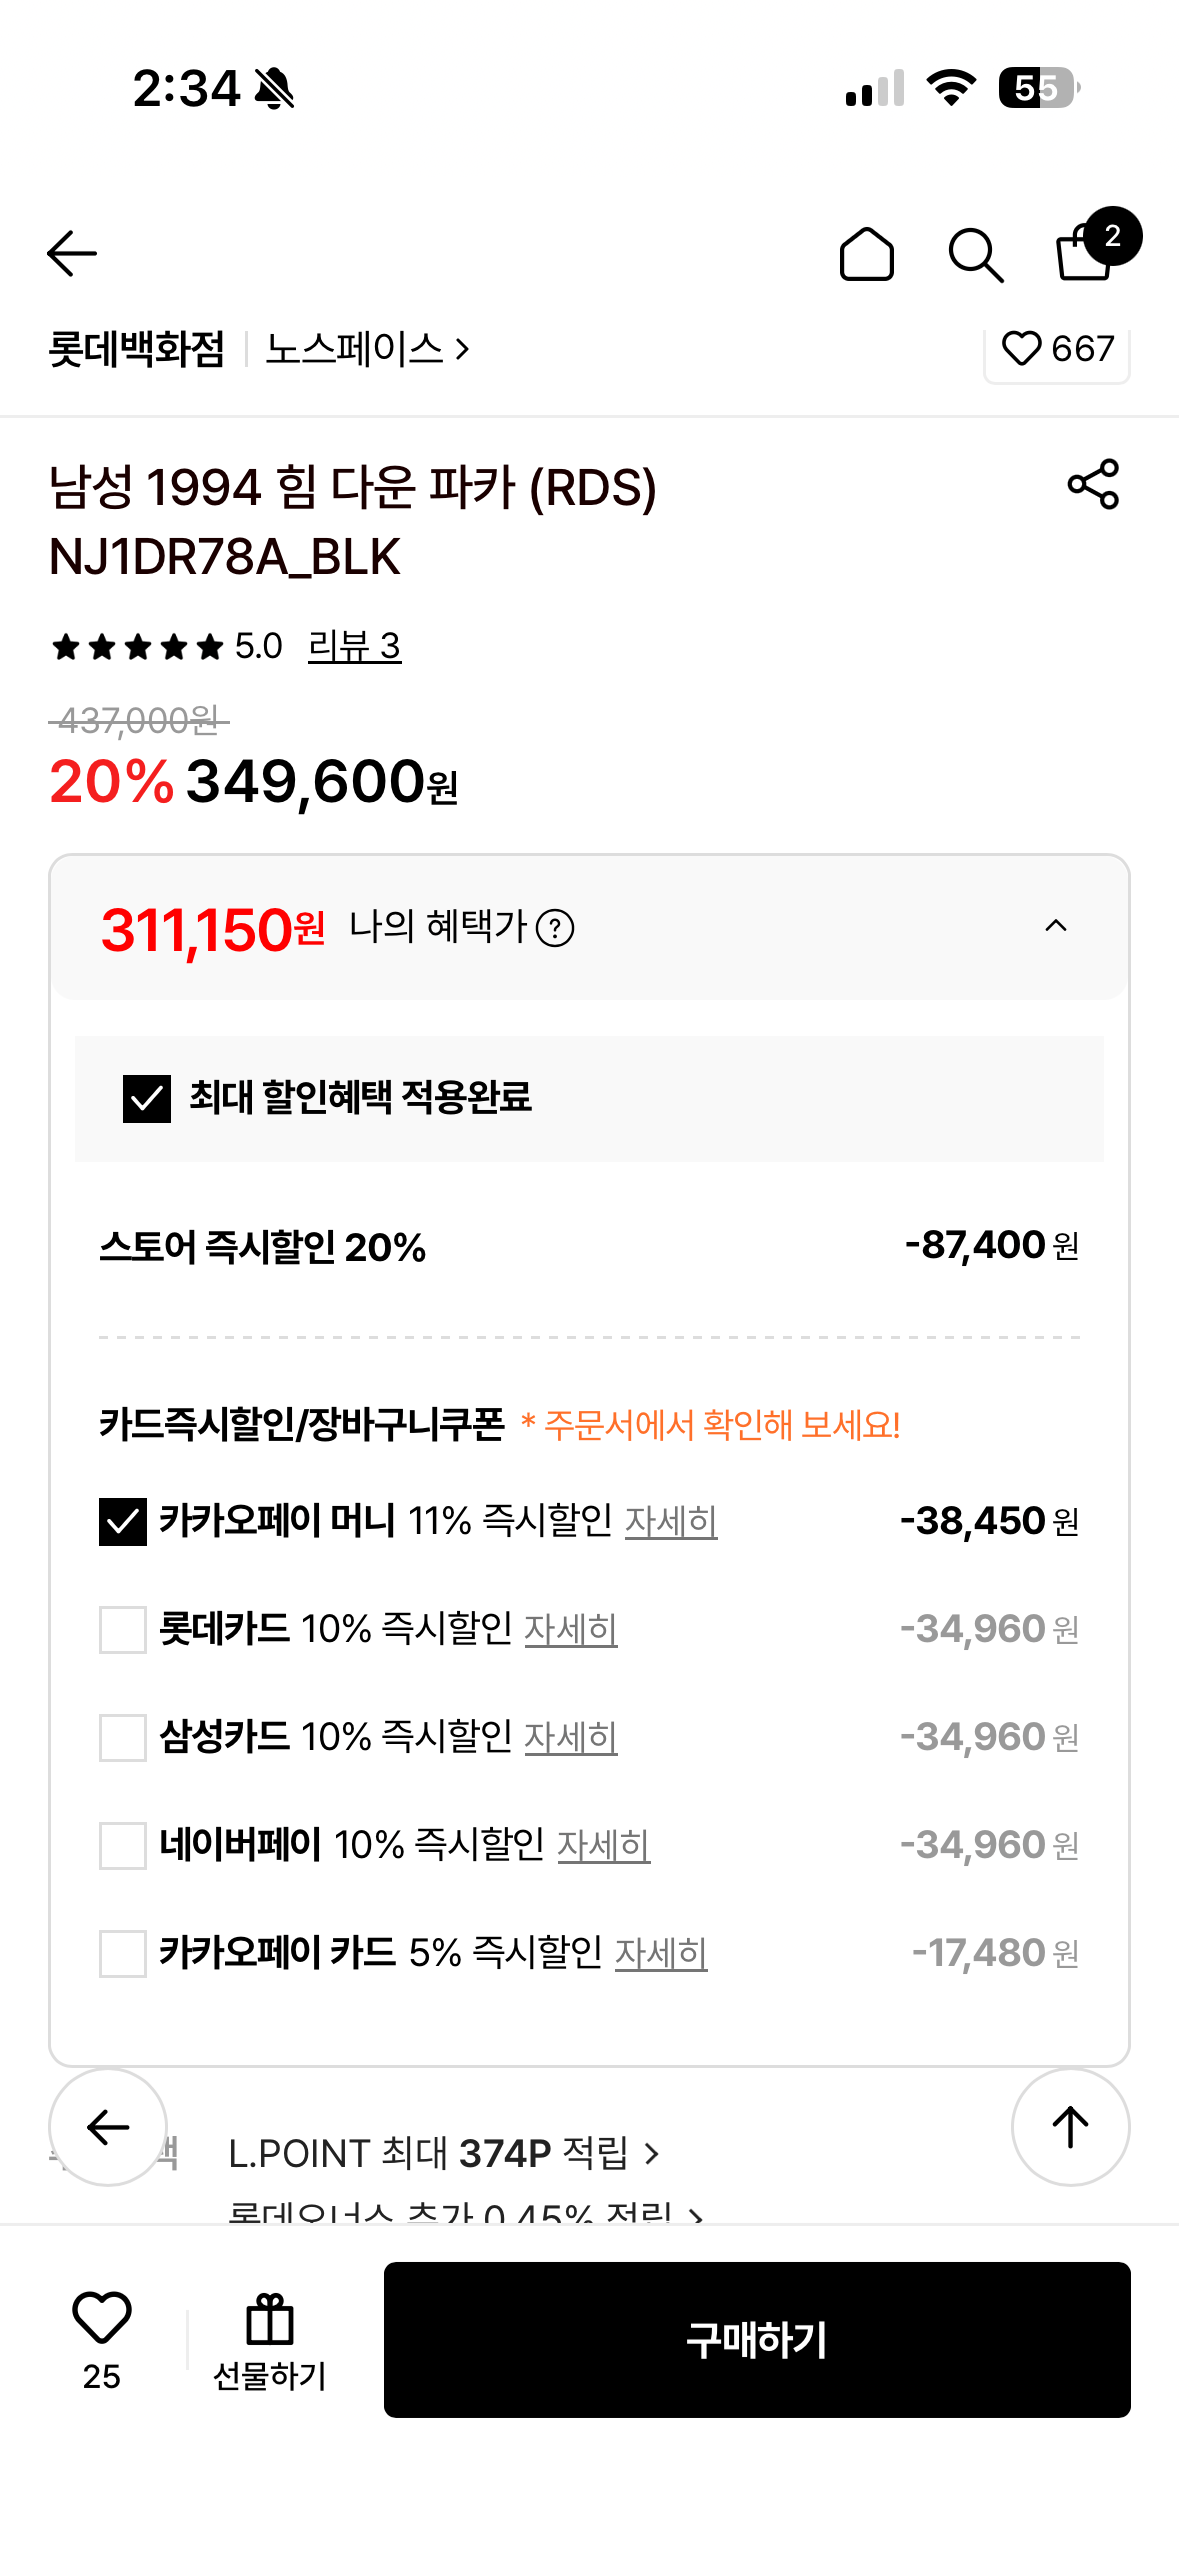This screenshot has width=1179, height=2556.
Task: Open the 리뷰 3 reviews link
Action: coord(354,646)
